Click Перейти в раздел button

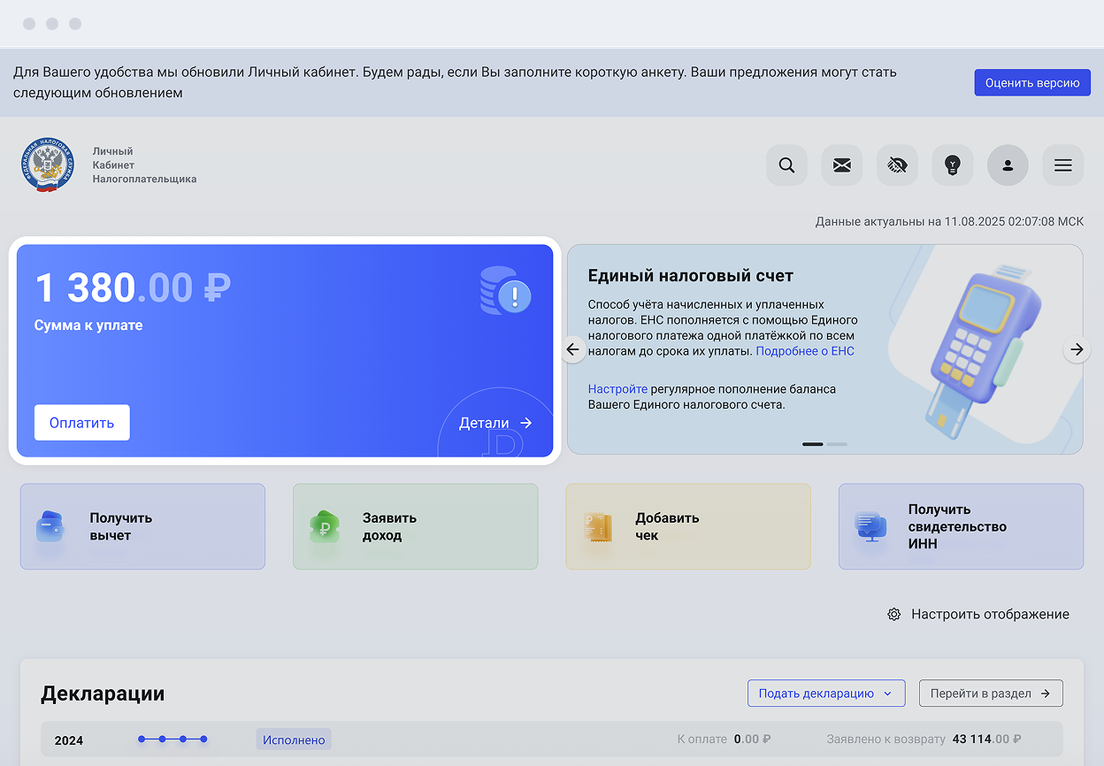990,693
